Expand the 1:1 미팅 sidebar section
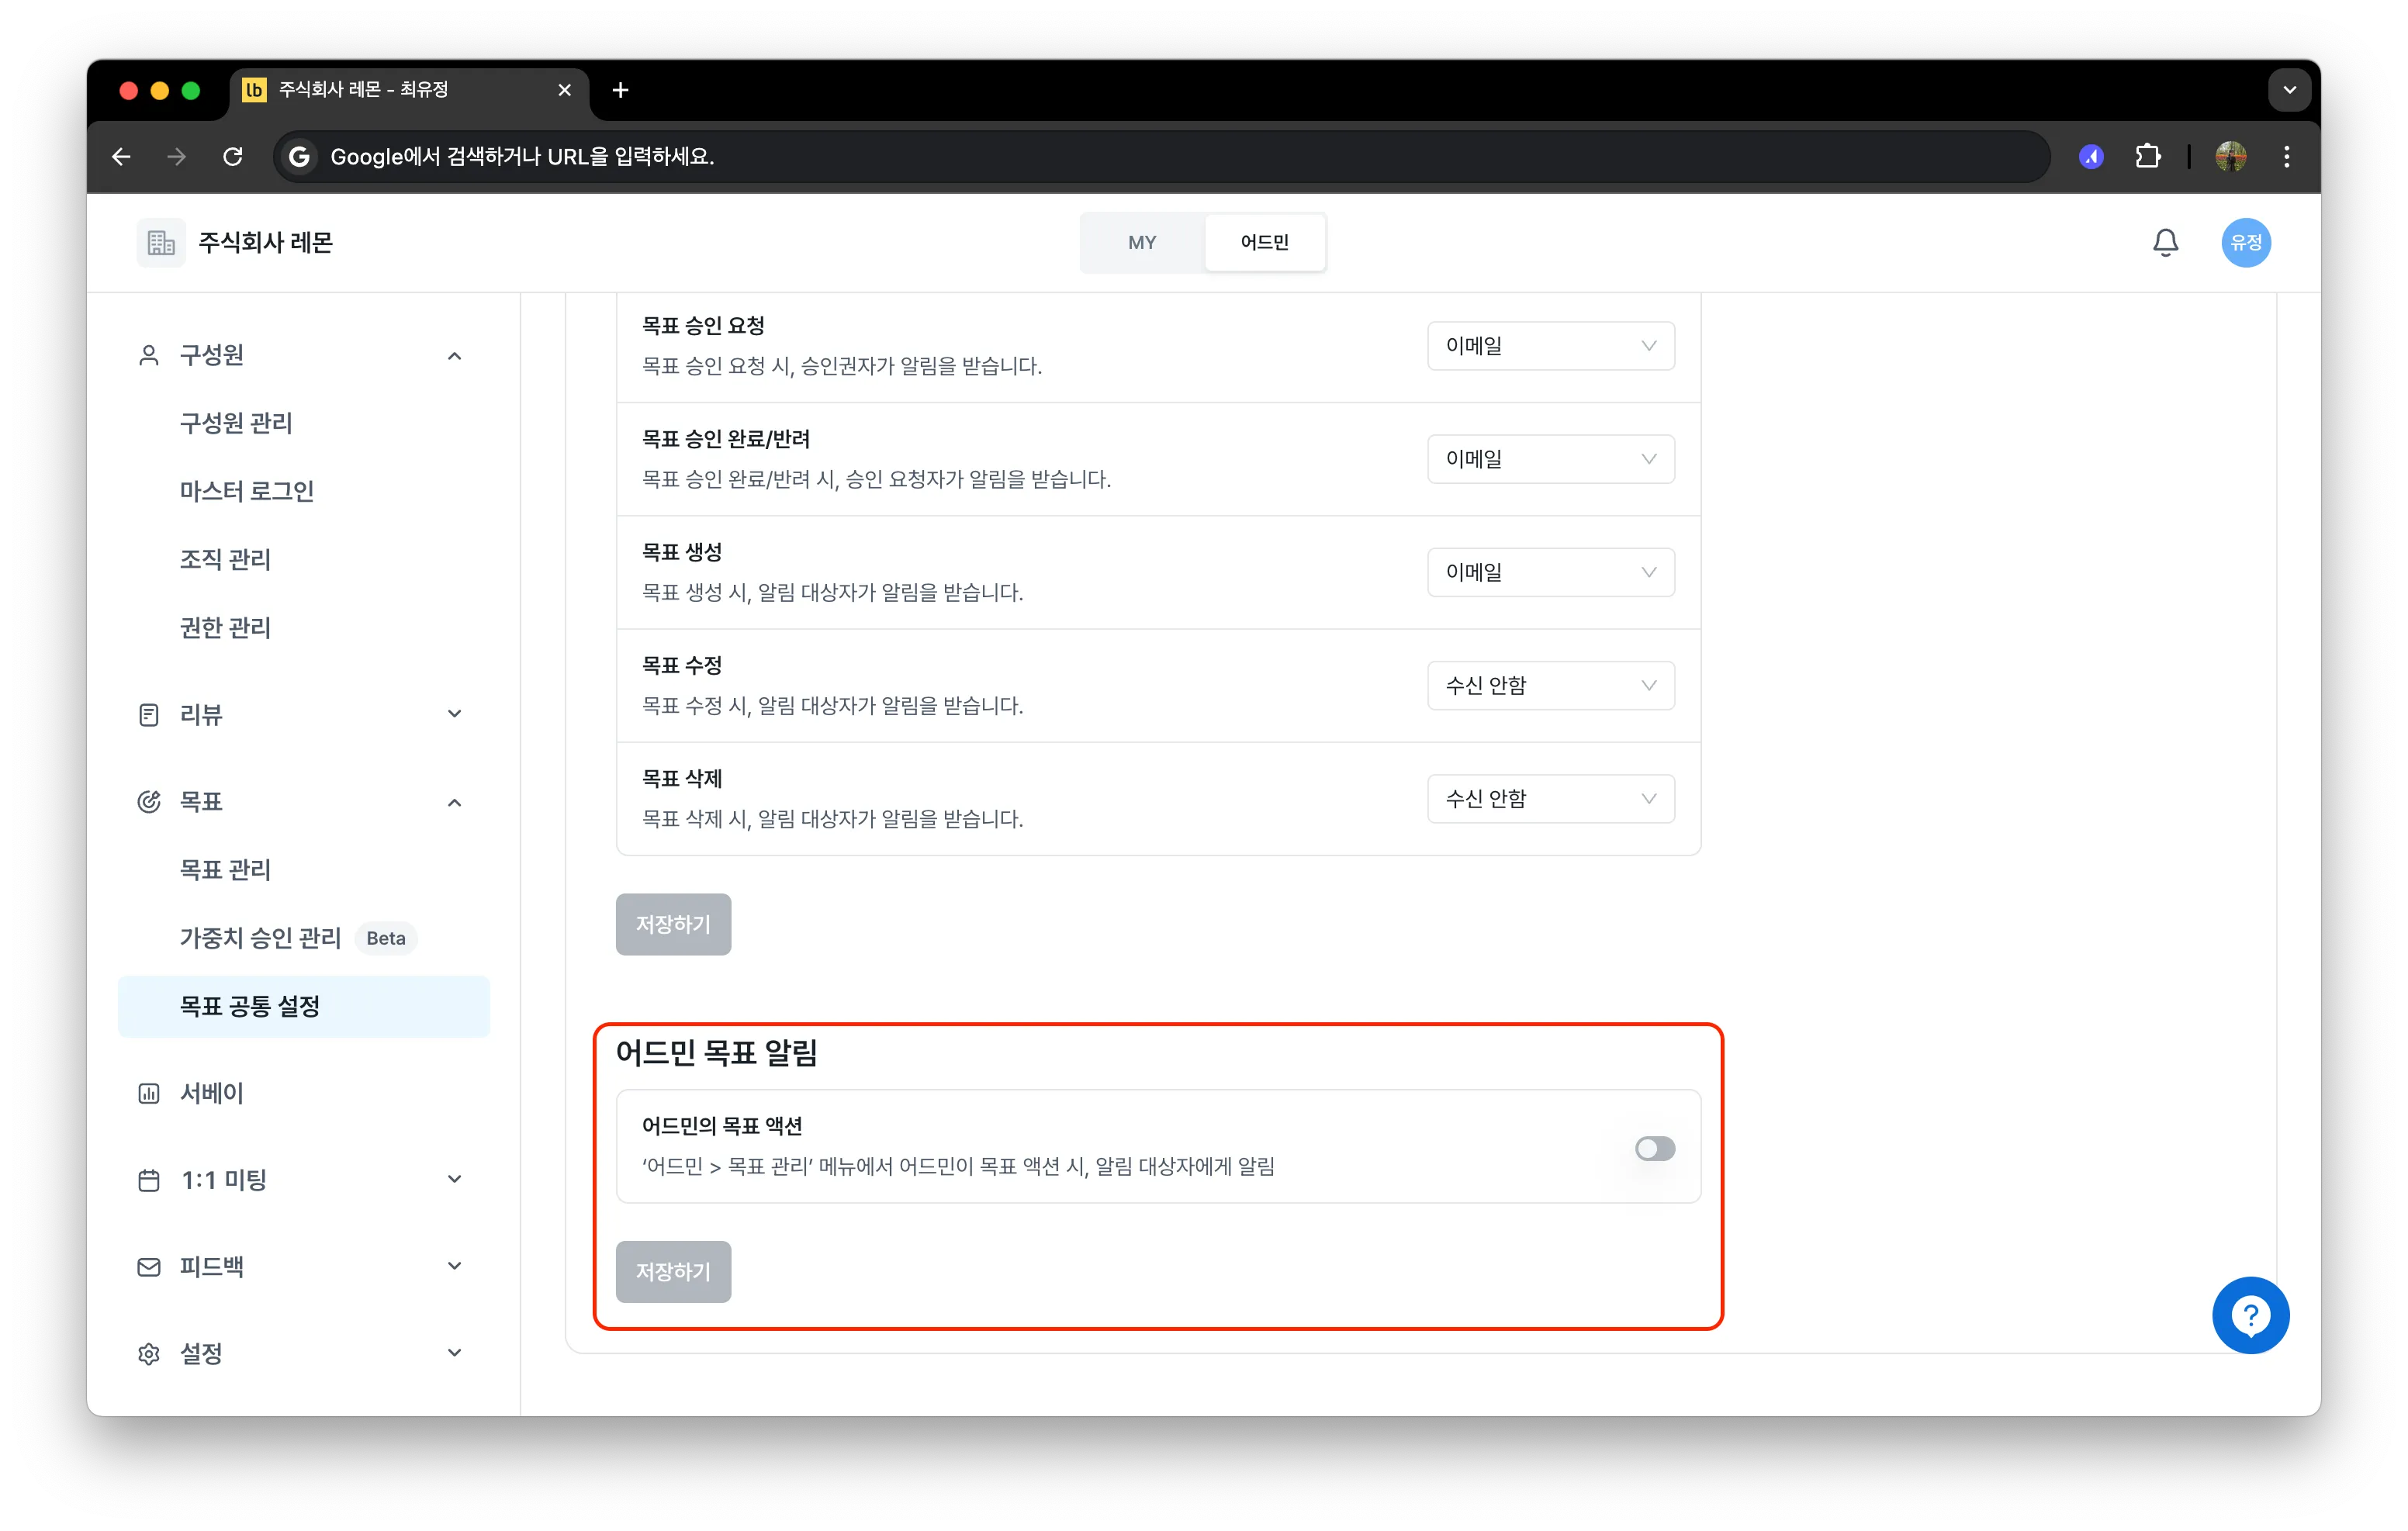 tap(455, 1179)
